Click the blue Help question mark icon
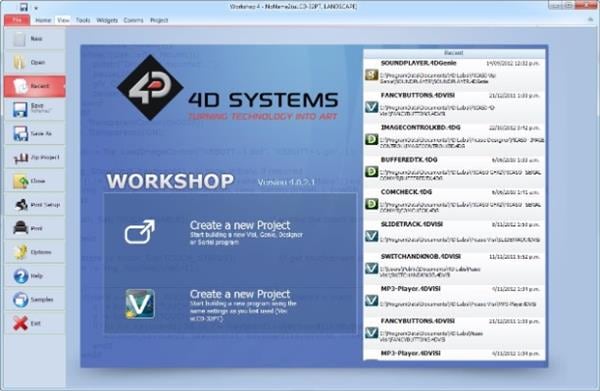 tap(21, 276)
